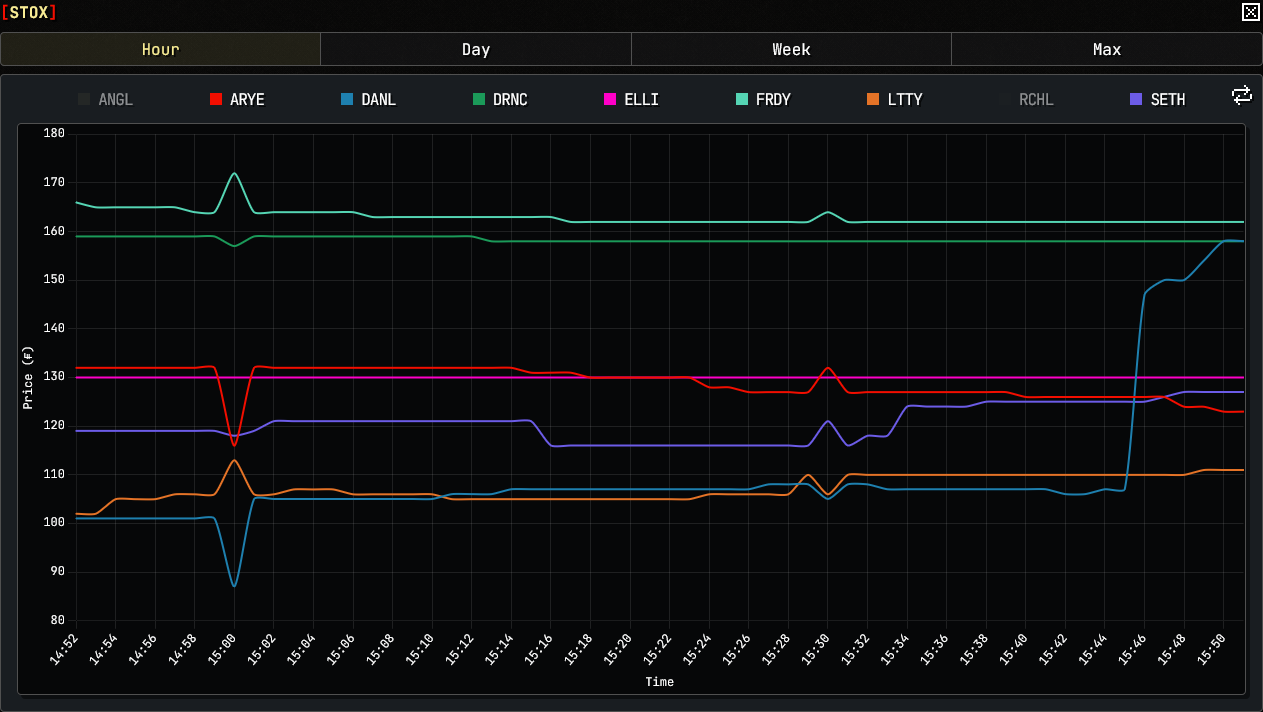This screenshot has height=712, width=1263.
Task: Click the LTTY peak at 15:00
Action: click(234, 461)
